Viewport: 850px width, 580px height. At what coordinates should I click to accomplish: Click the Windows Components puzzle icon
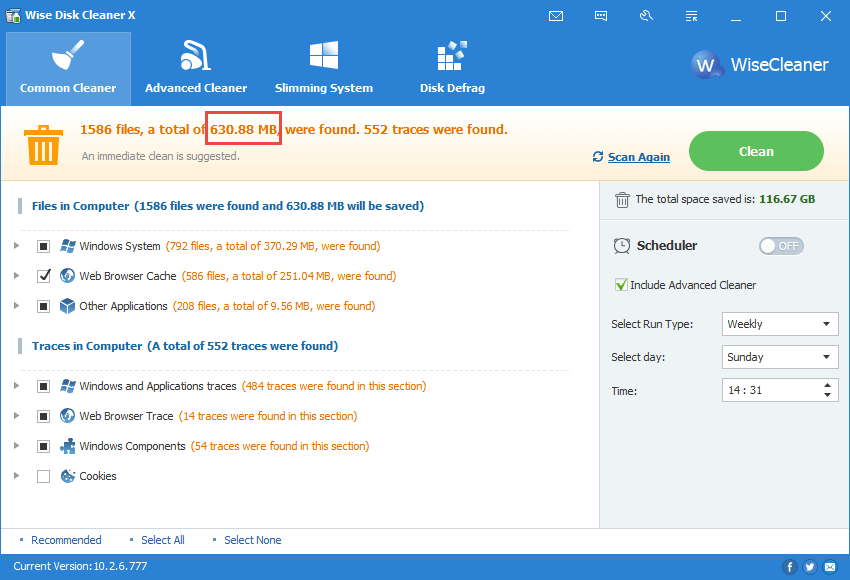68,446
